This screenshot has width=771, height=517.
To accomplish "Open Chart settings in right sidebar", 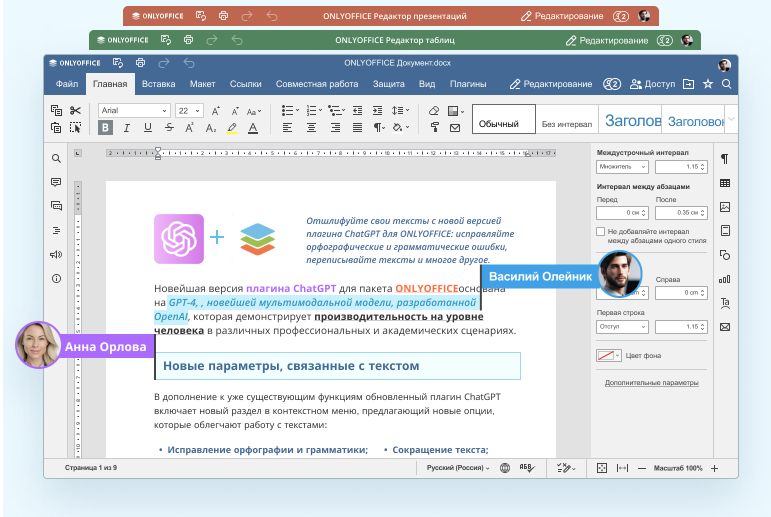I will pos(725,279).
